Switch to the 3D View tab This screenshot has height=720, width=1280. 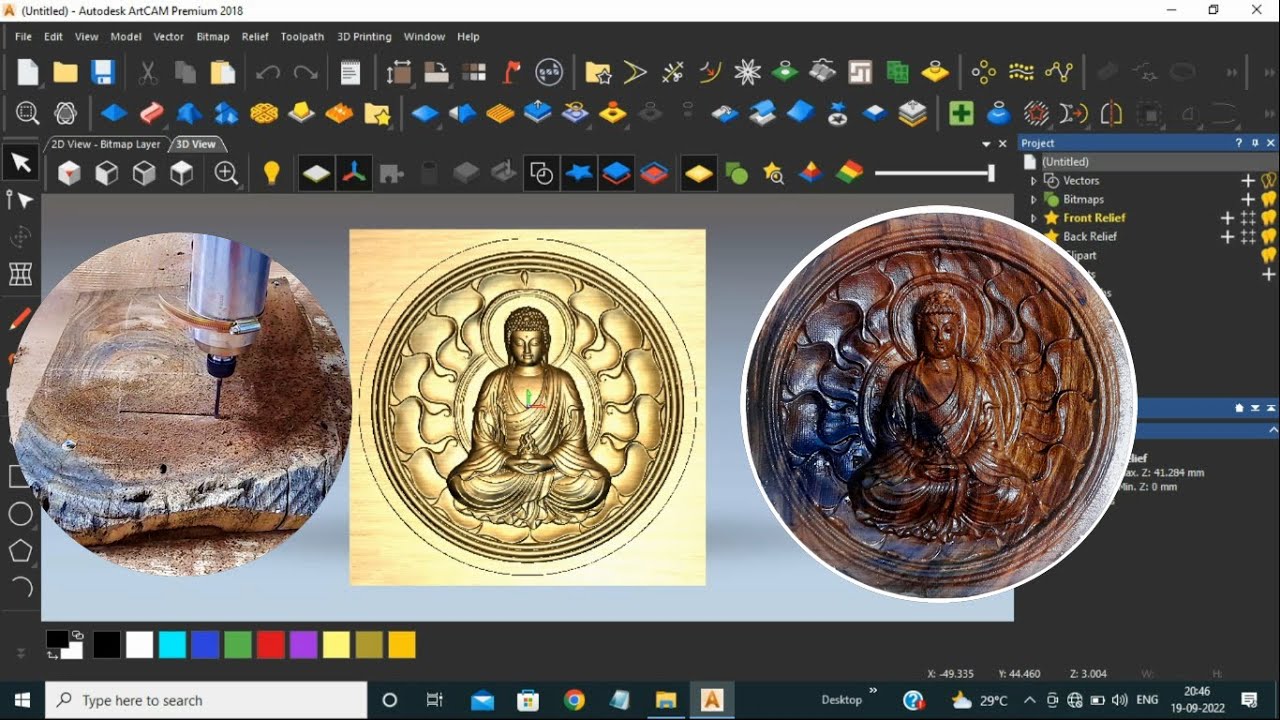click(x=196, y=144)
